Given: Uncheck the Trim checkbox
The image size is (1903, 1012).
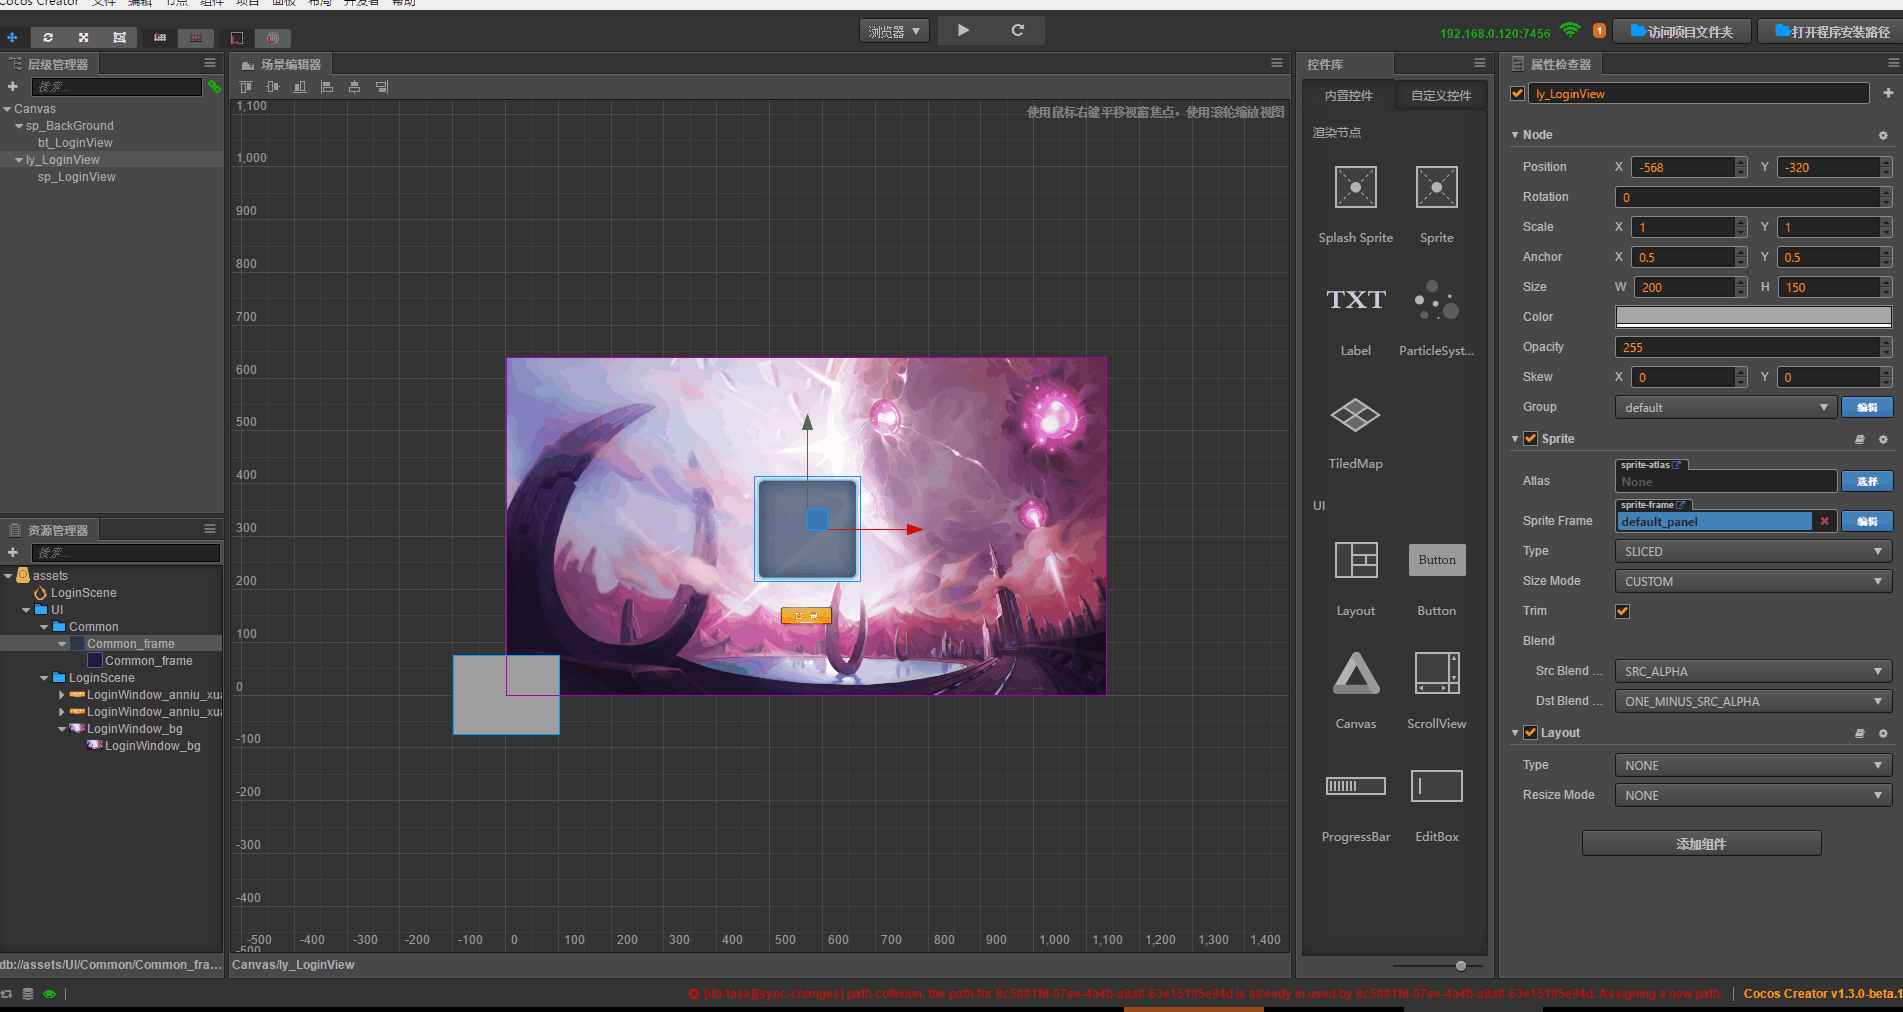Looking at the screenshot, I should coord(1622,611).
